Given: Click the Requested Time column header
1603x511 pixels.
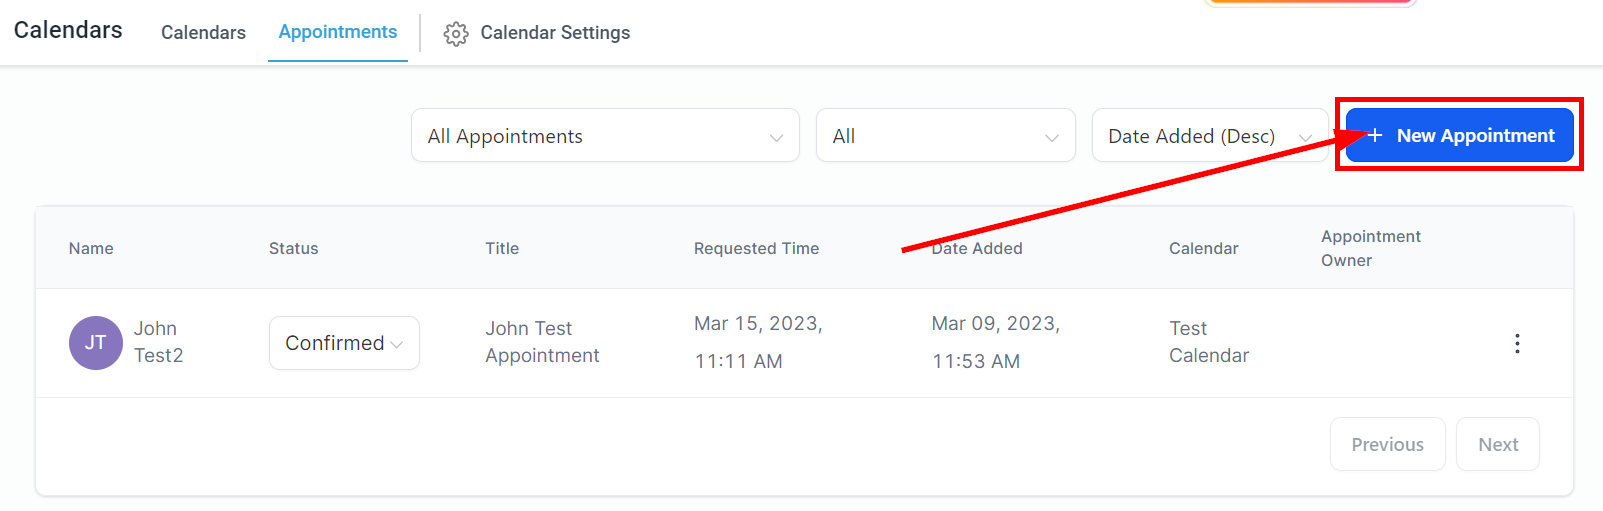Looking at the screenshot, I should click(x=756, y=248).
